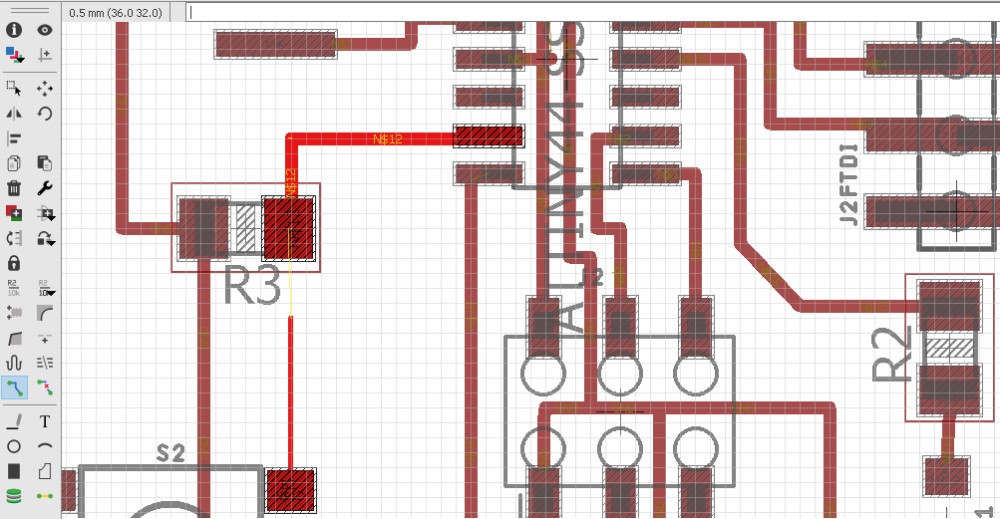Click the command line input field

[x=593, y=13]
